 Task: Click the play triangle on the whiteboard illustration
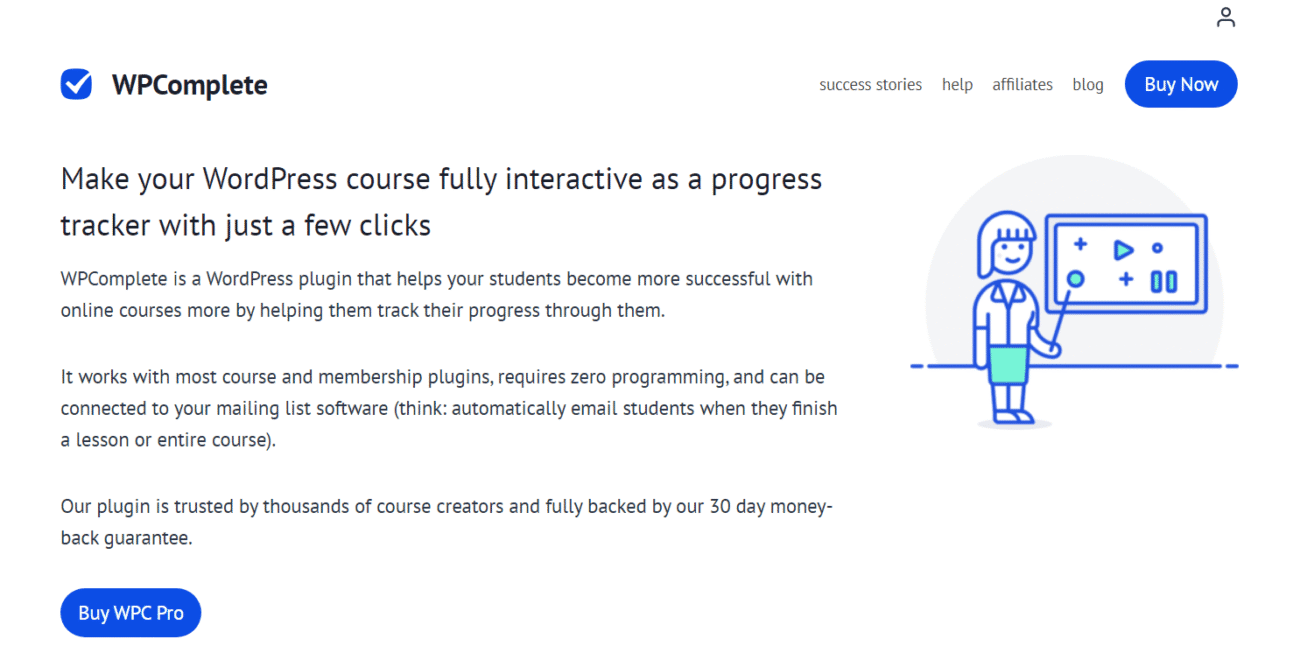pyautogui.click(x=1124, y=250)
